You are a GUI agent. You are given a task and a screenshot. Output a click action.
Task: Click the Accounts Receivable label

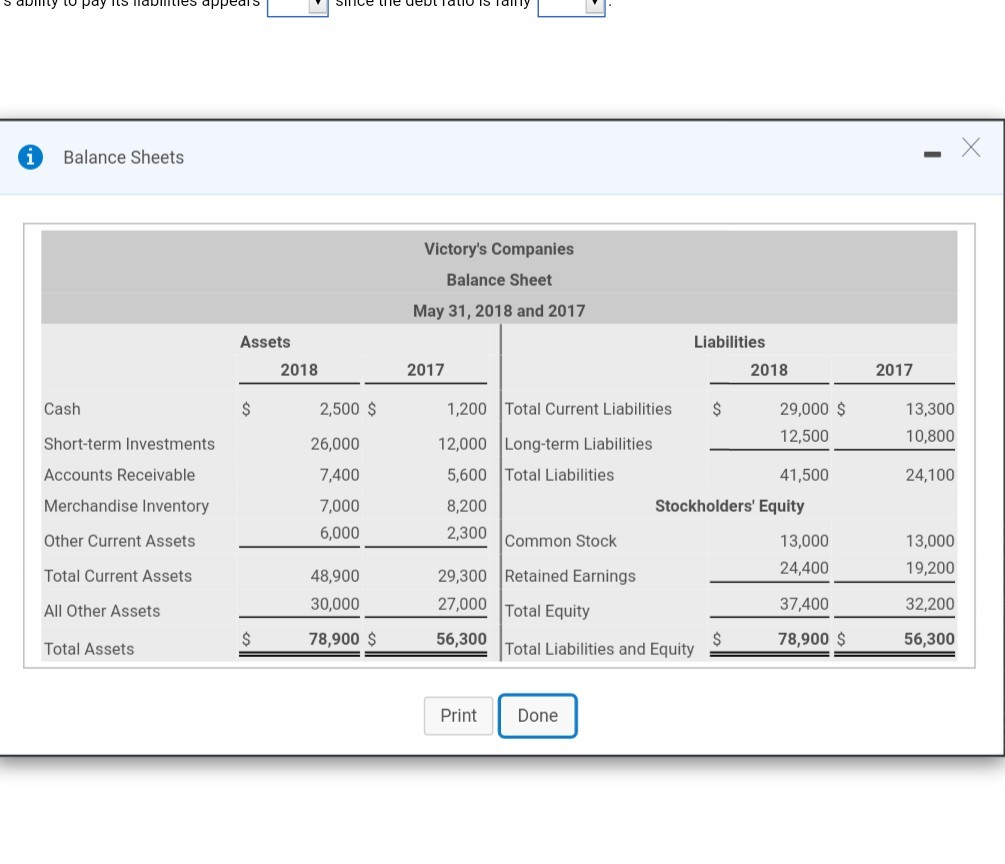[x=119, y=475]
